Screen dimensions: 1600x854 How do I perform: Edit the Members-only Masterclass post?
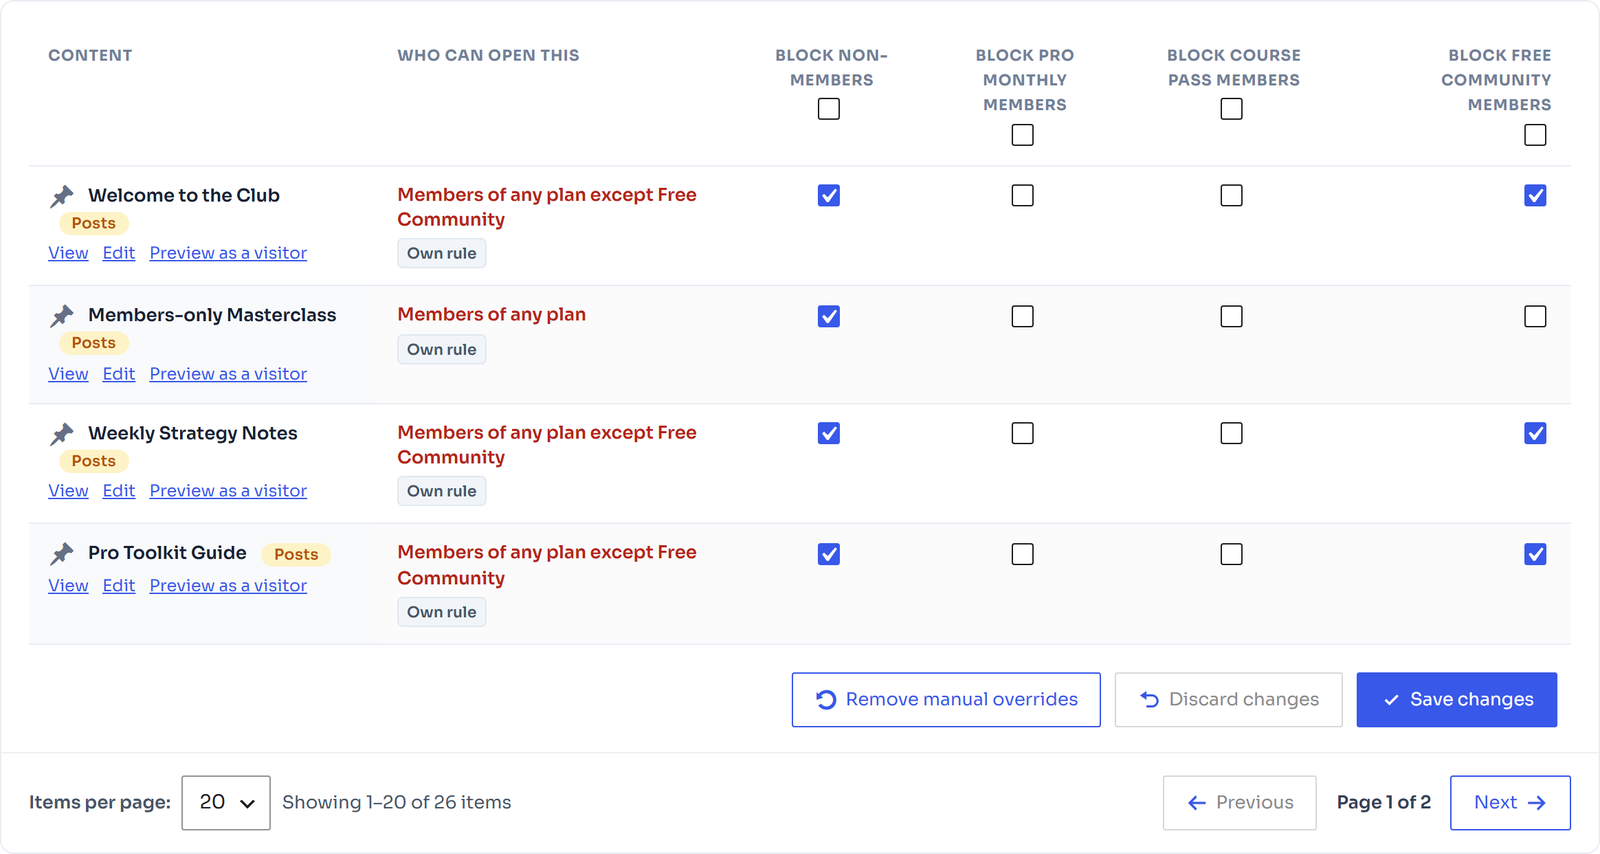(x=119, y=374)
